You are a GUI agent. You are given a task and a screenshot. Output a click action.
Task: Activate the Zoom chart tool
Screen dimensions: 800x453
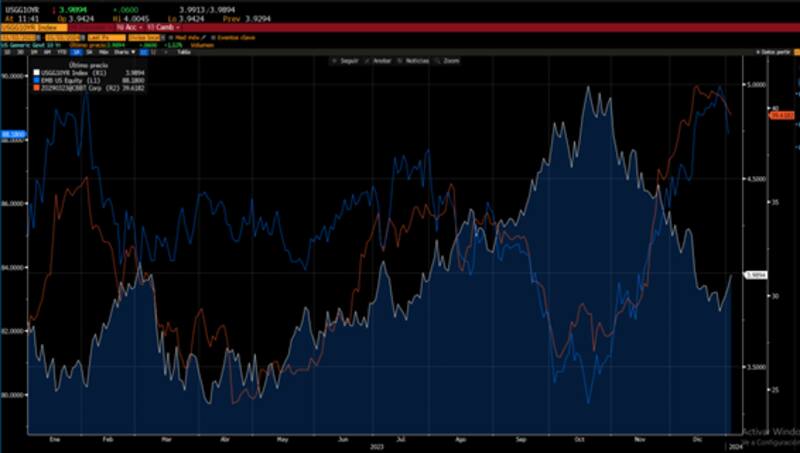click(450, 61)
